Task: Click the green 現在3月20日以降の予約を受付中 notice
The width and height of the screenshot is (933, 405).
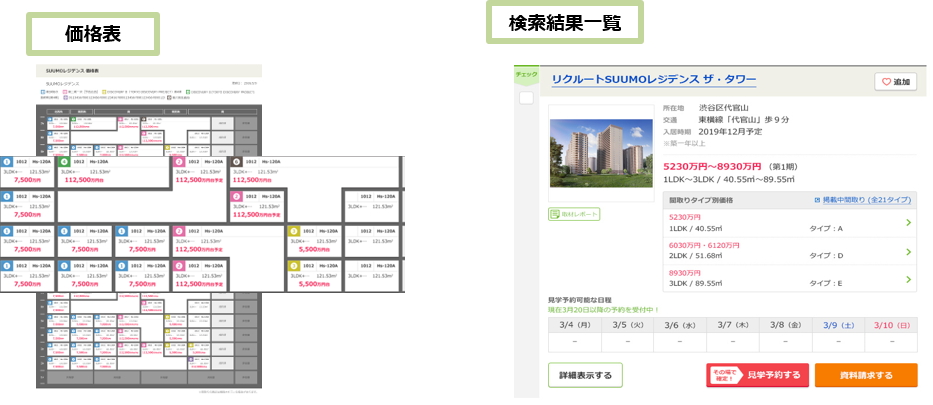Action: (603, 310)
